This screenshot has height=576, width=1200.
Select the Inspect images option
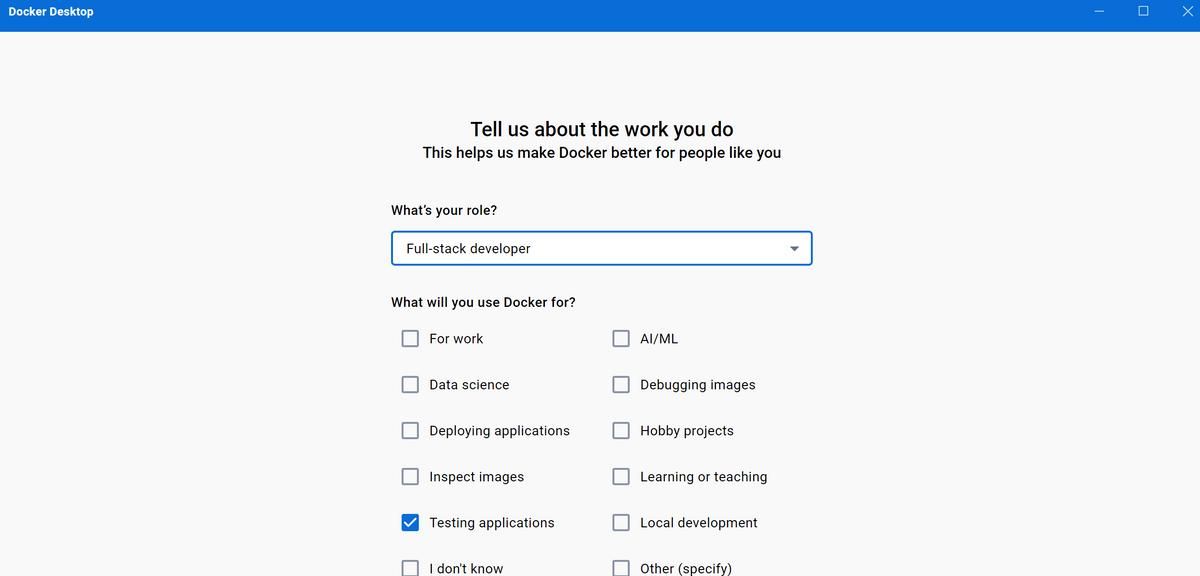click(410, 476)
